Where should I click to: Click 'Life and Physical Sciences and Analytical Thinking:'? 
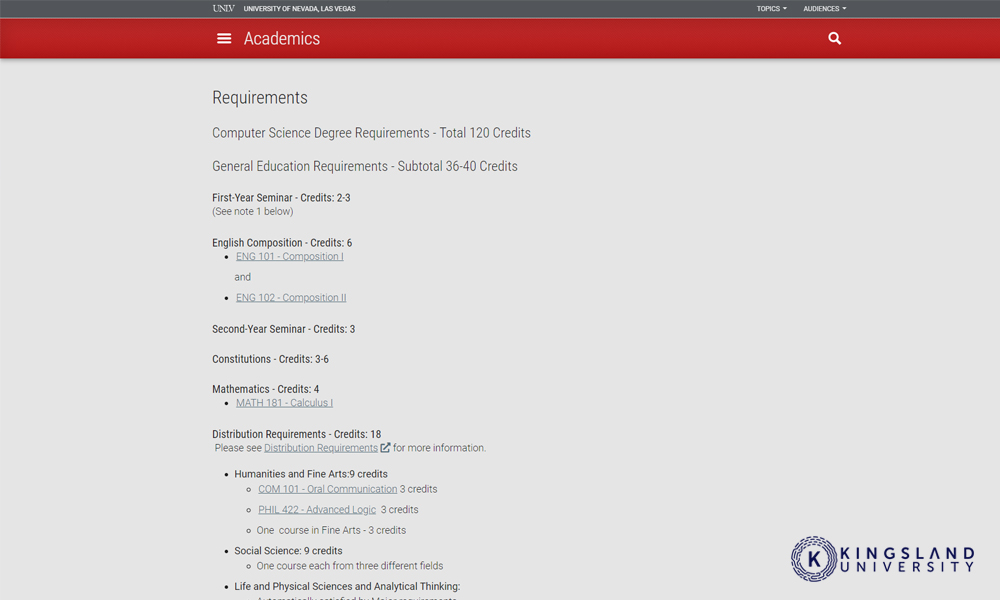coord(347,586)
